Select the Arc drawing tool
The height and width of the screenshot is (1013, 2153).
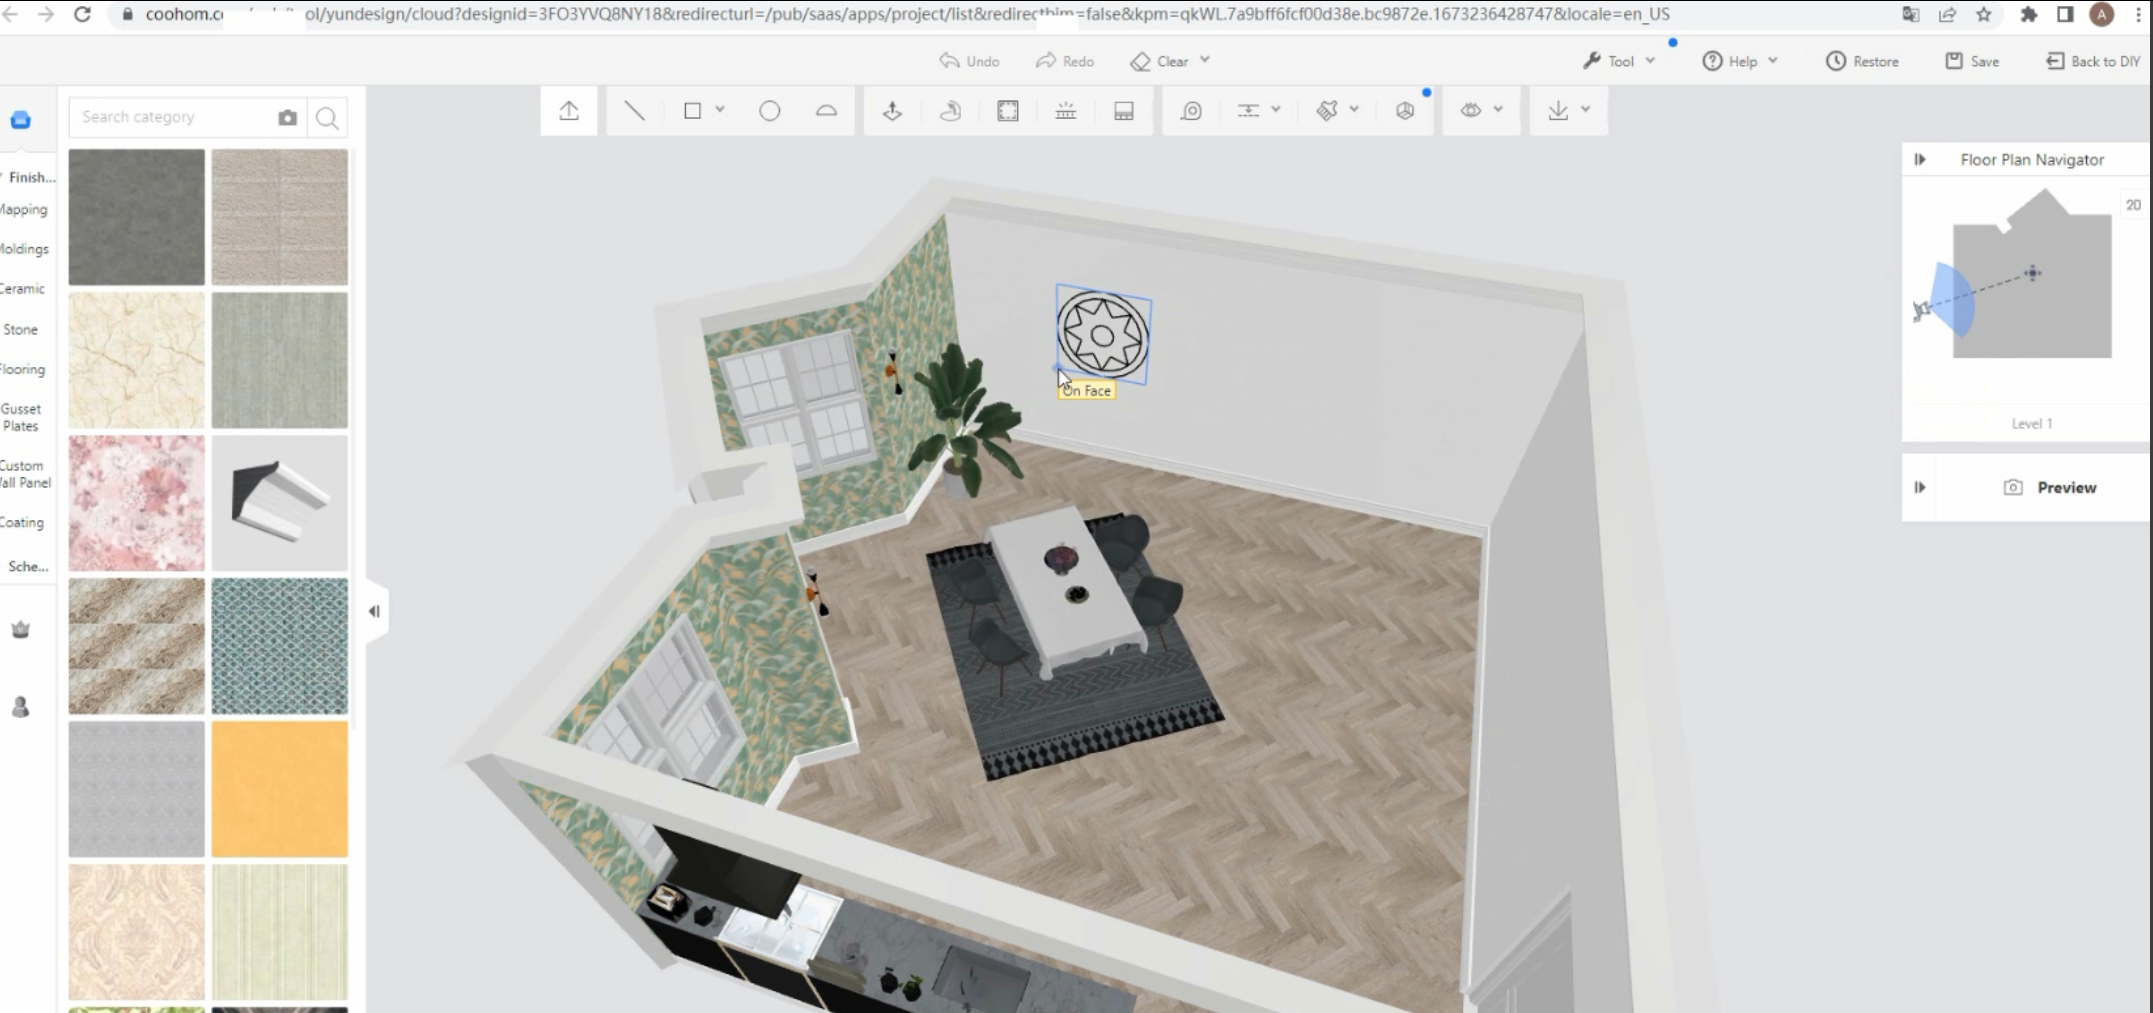(x=826, y=111)
